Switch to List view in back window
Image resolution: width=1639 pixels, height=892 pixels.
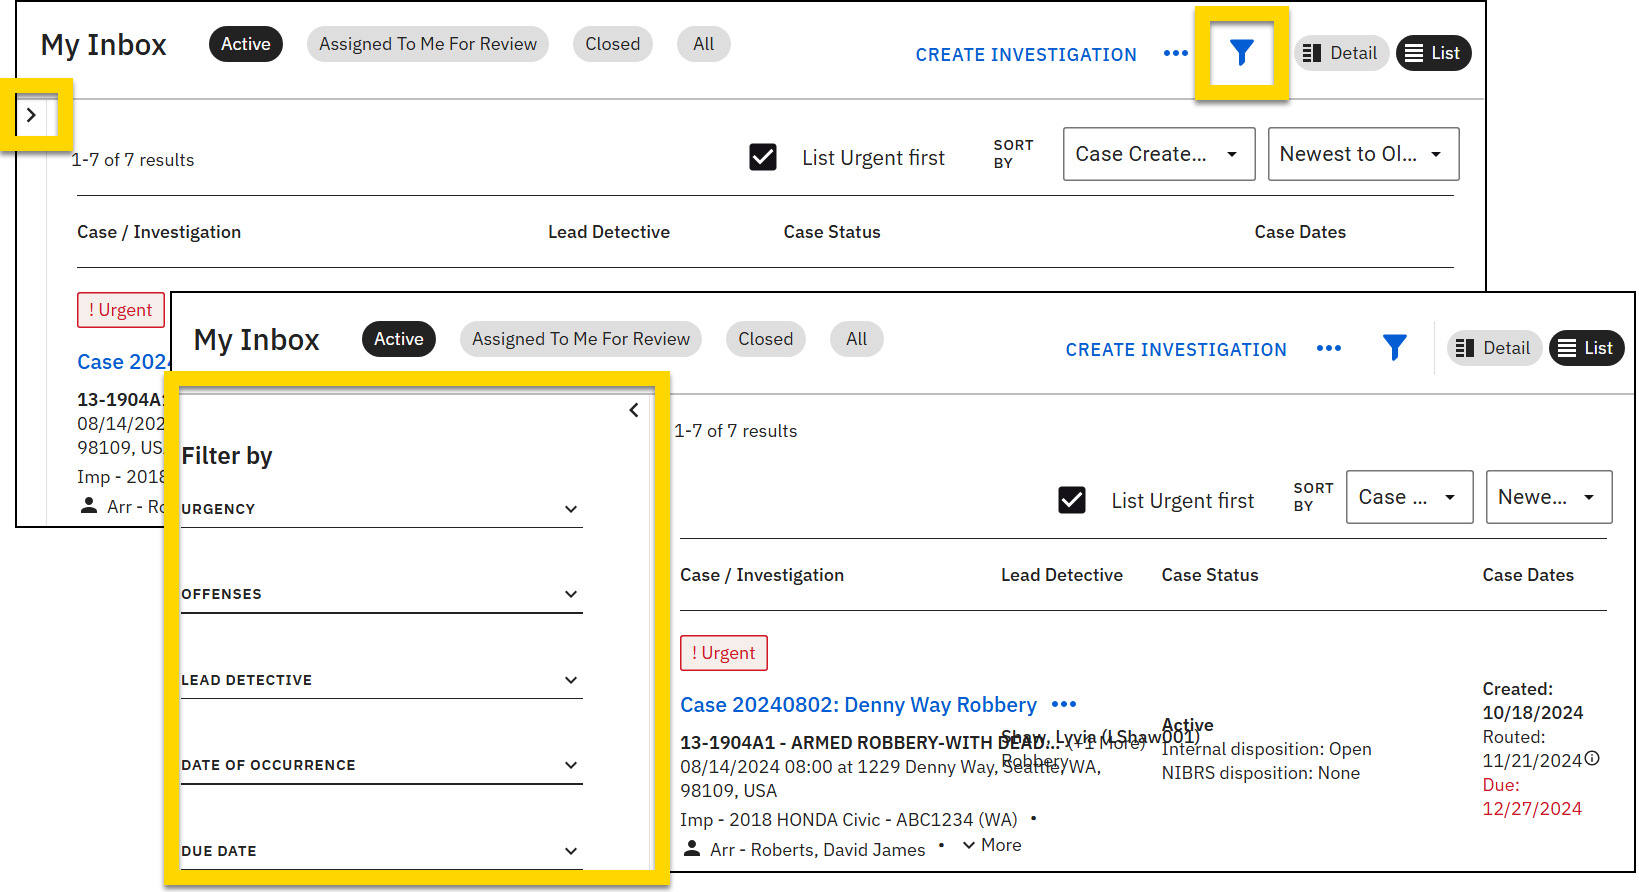(1433, 53)
